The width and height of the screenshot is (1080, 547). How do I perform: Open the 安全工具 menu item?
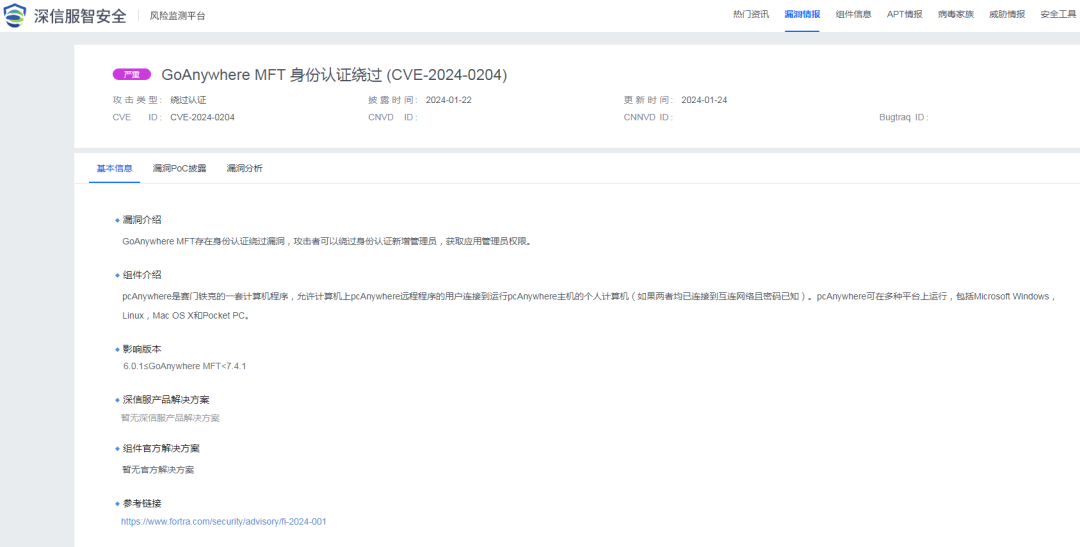pyautogui.click(x=1058, y=14)
